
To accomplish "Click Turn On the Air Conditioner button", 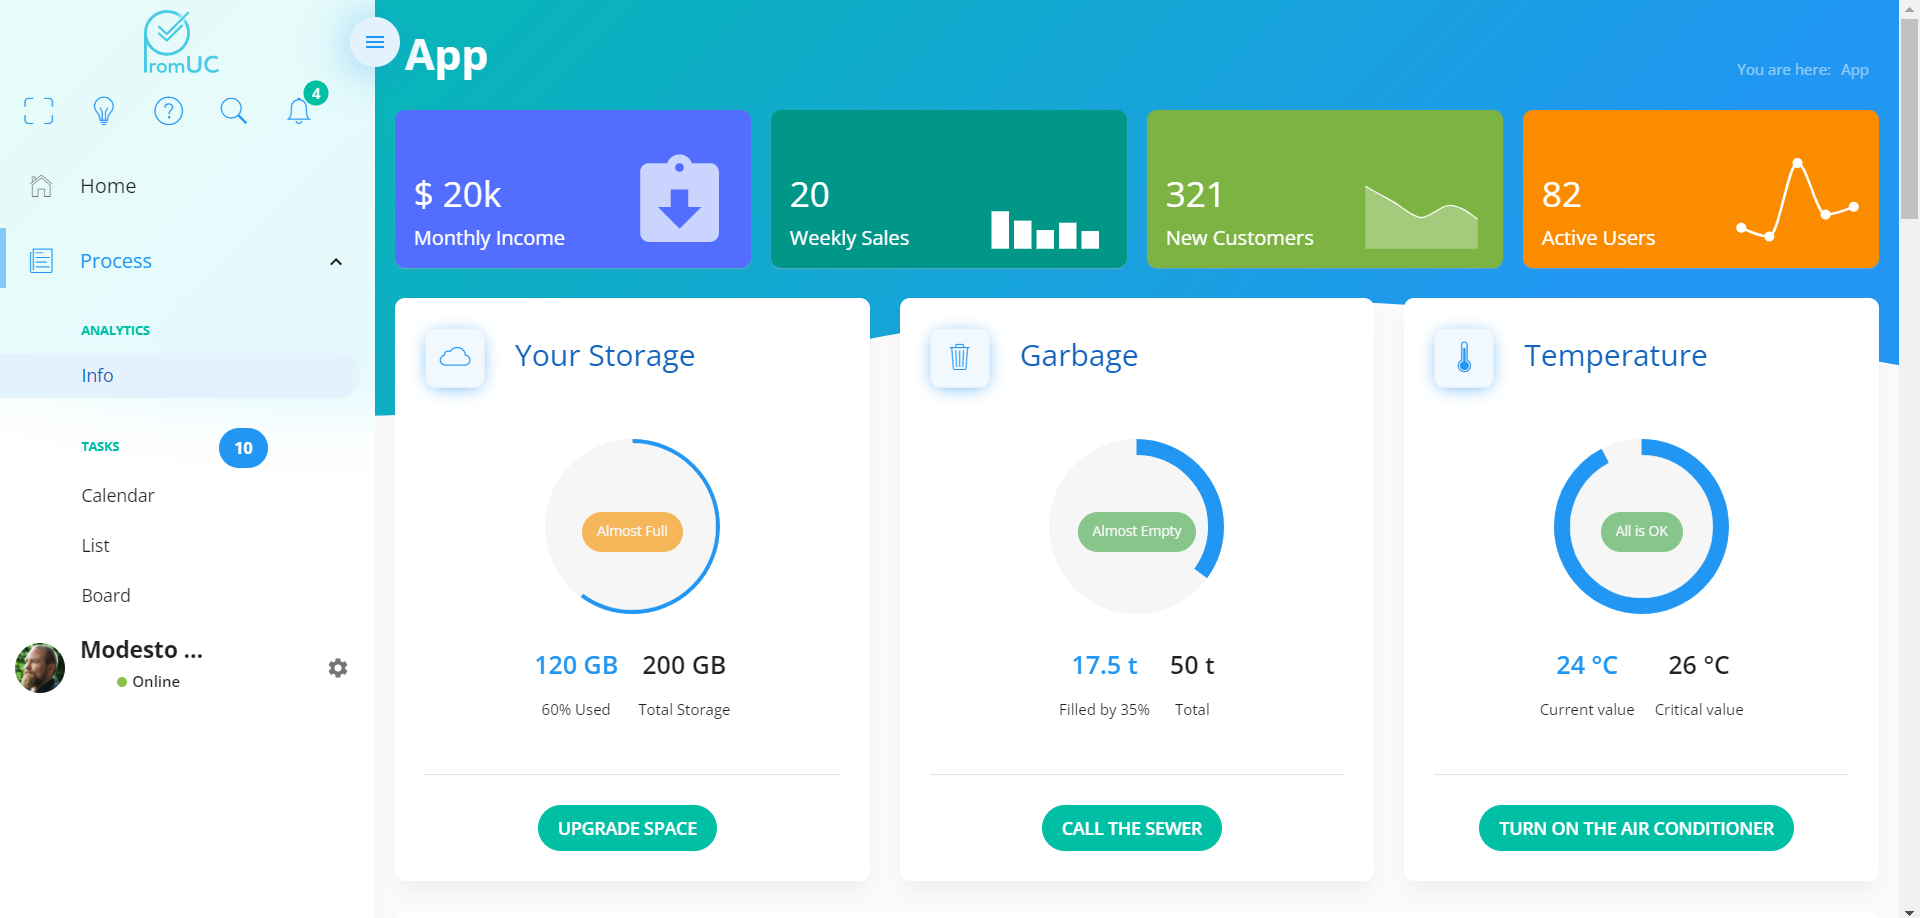I will (x=1635, y=828).
